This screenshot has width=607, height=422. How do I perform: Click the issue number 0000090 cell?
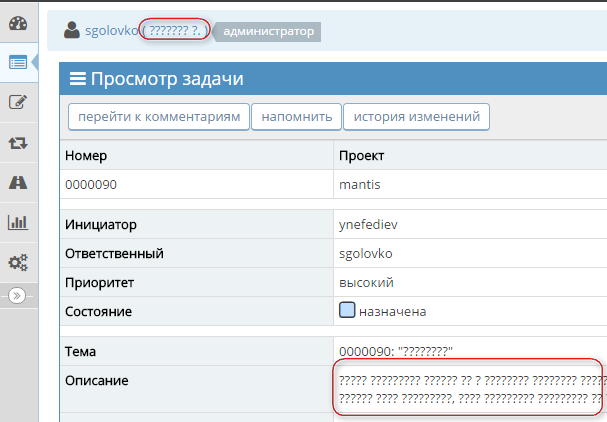point(89,185)
